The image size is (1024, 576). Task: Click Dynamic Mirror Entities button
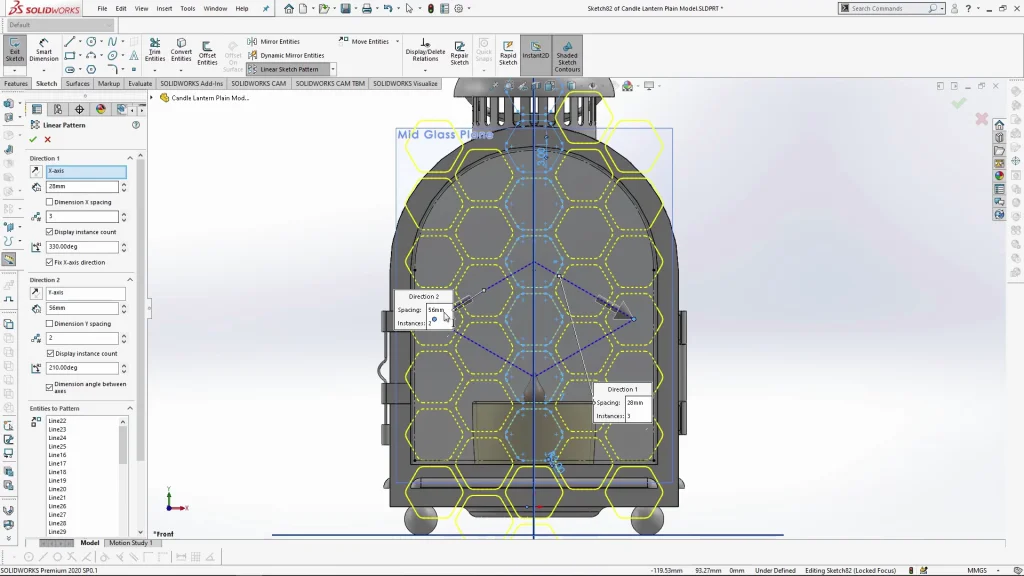pyautogui.click(x=286, y=56)
